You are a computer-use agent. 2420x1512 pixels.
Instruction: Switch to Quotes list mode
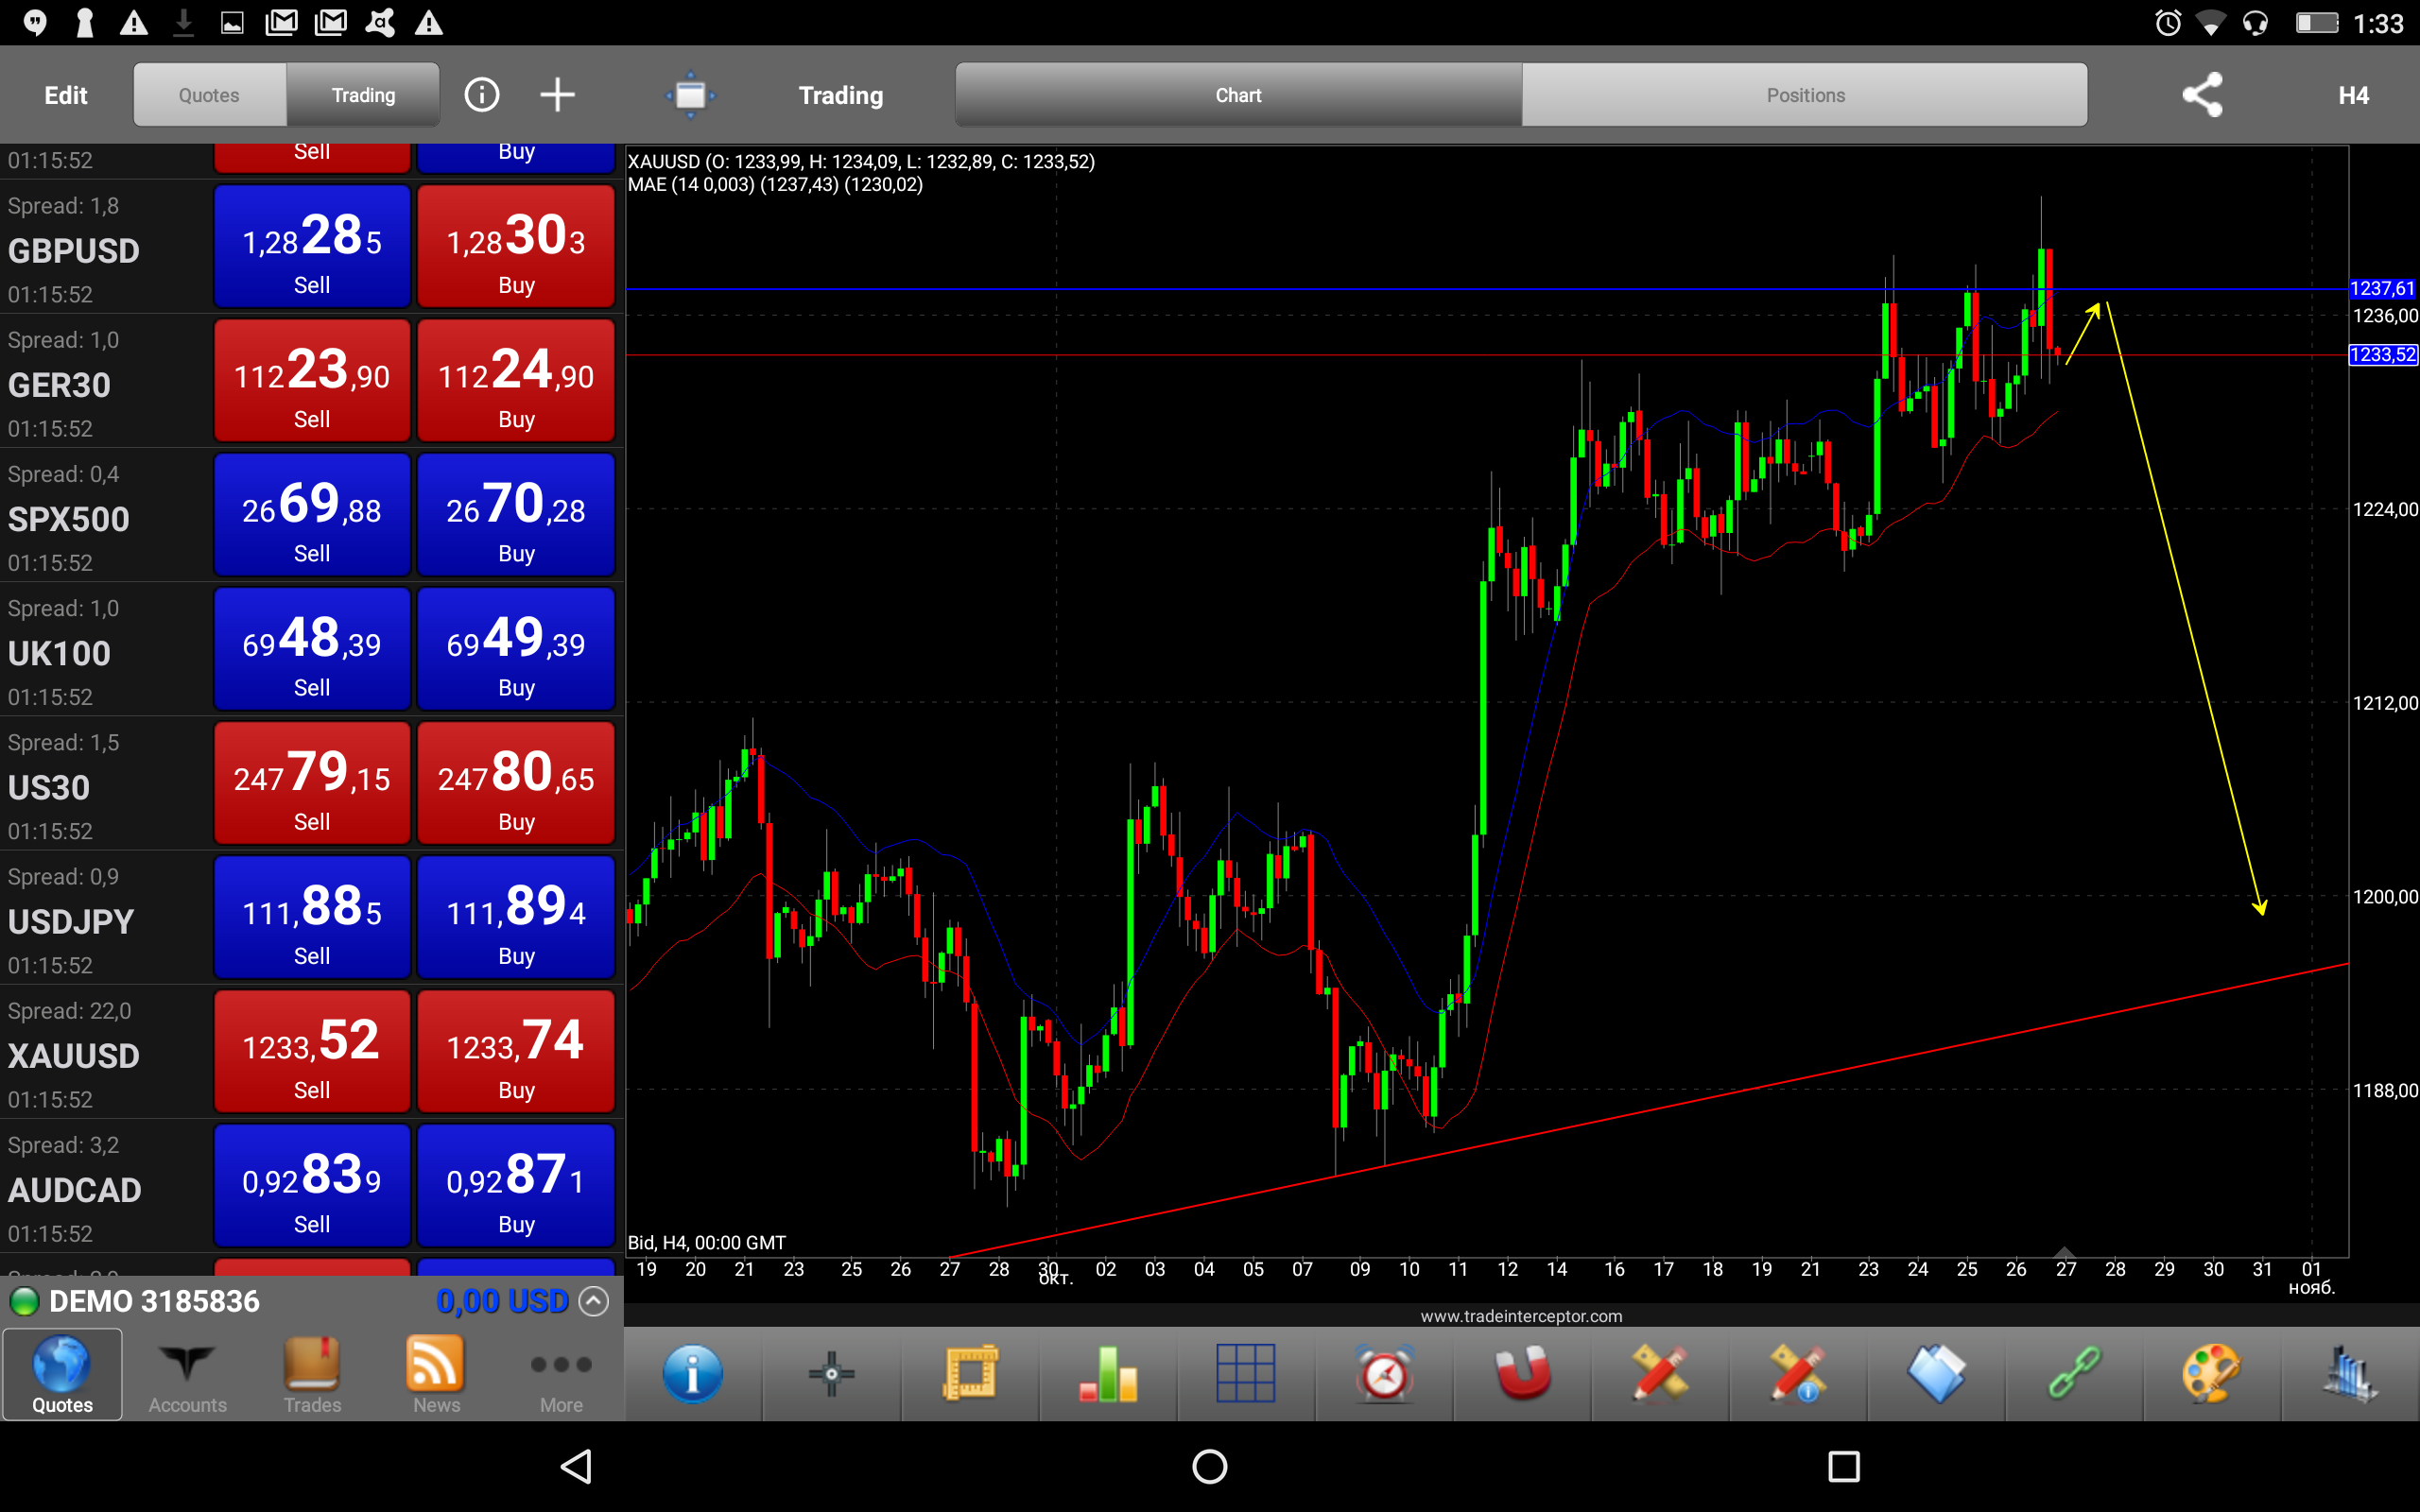tap(209, 95)
